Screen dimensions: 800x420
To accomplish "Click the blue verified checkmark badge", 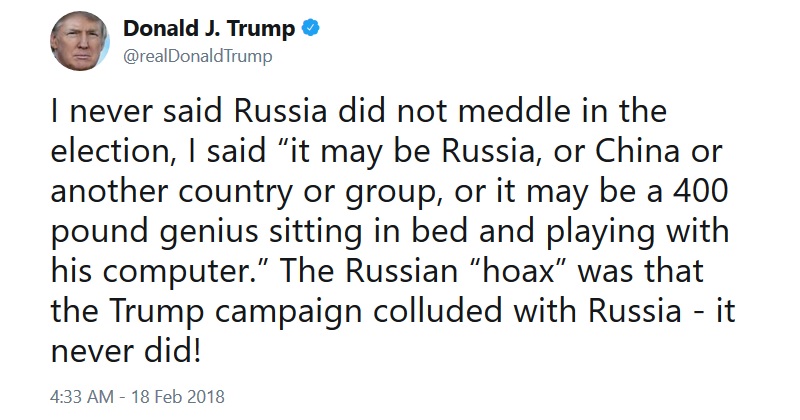I will tap(311, 28).
